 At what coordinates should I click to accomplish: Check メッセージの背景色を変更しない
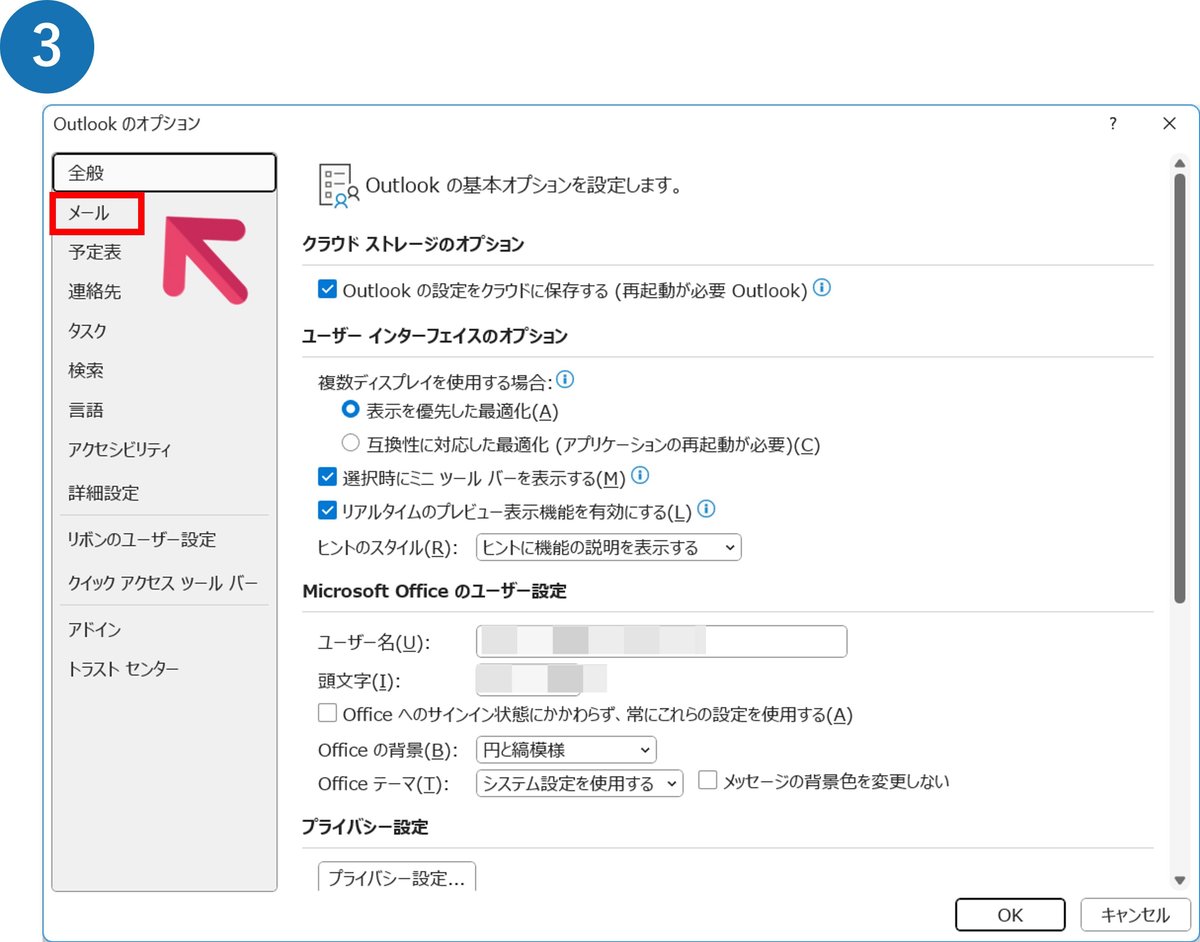(x=708, y=780)
